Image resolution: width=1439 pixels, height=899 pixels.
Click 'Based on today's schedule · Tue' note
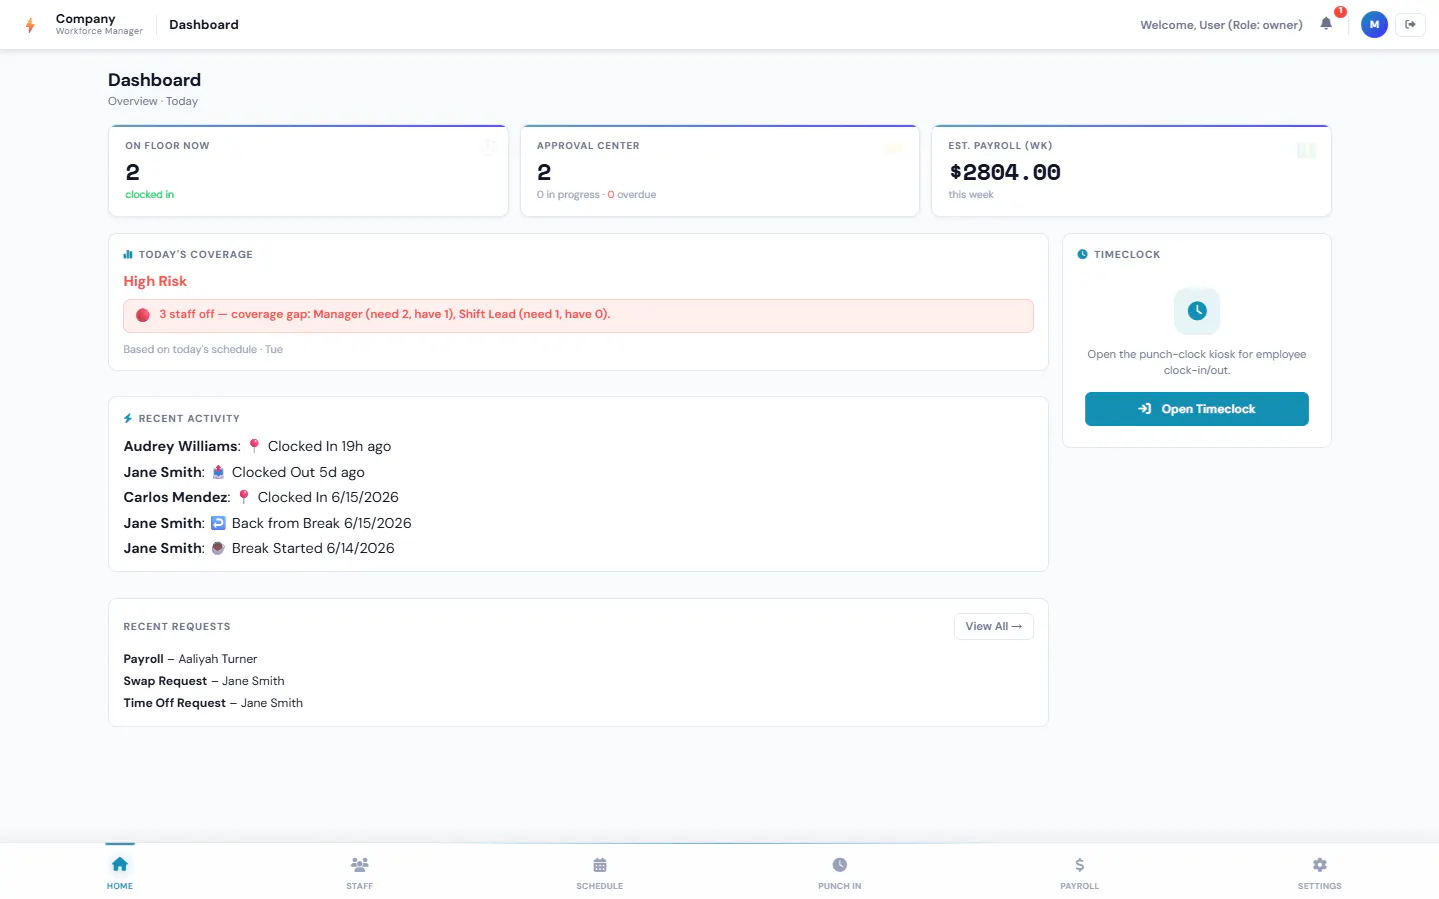[203, 349]
